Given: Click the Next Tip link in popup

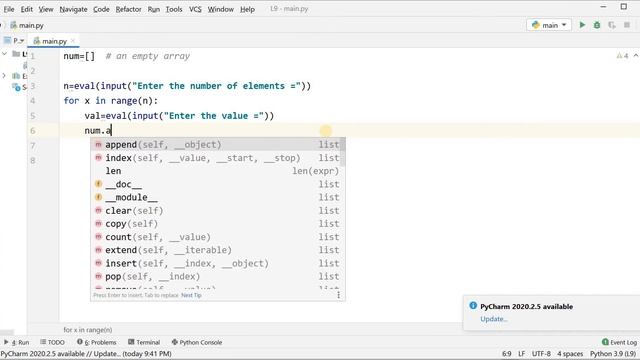Looking at the screenshot, I should [191, 295].
